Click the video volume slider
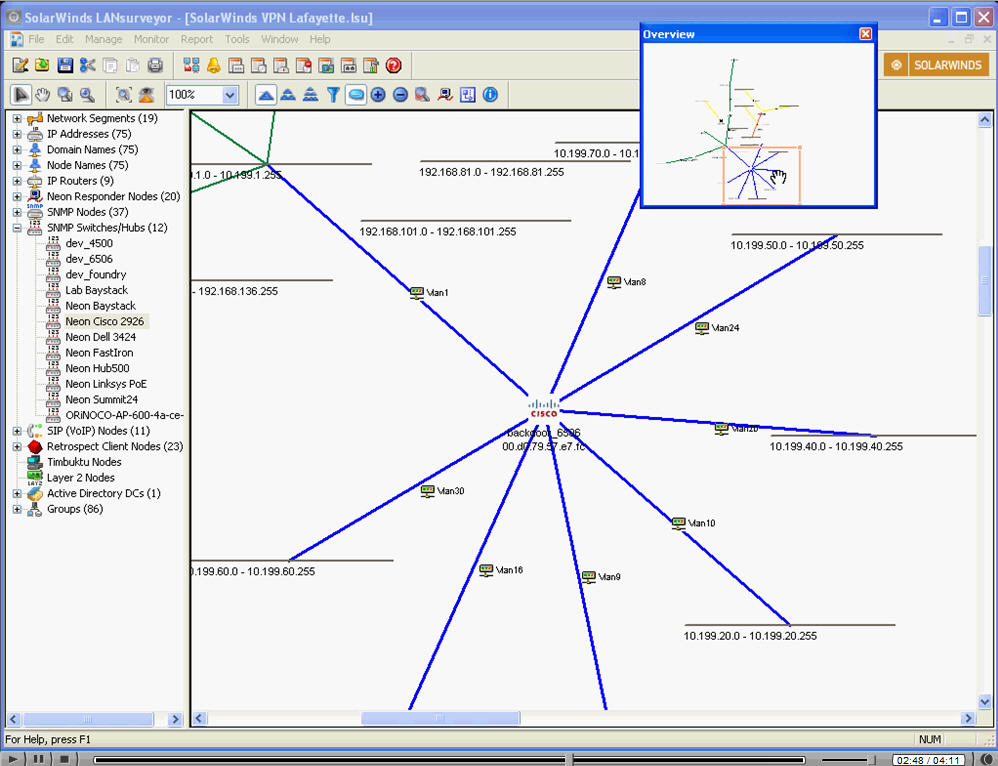The image size is (998, 766). (x=873, y=760)
